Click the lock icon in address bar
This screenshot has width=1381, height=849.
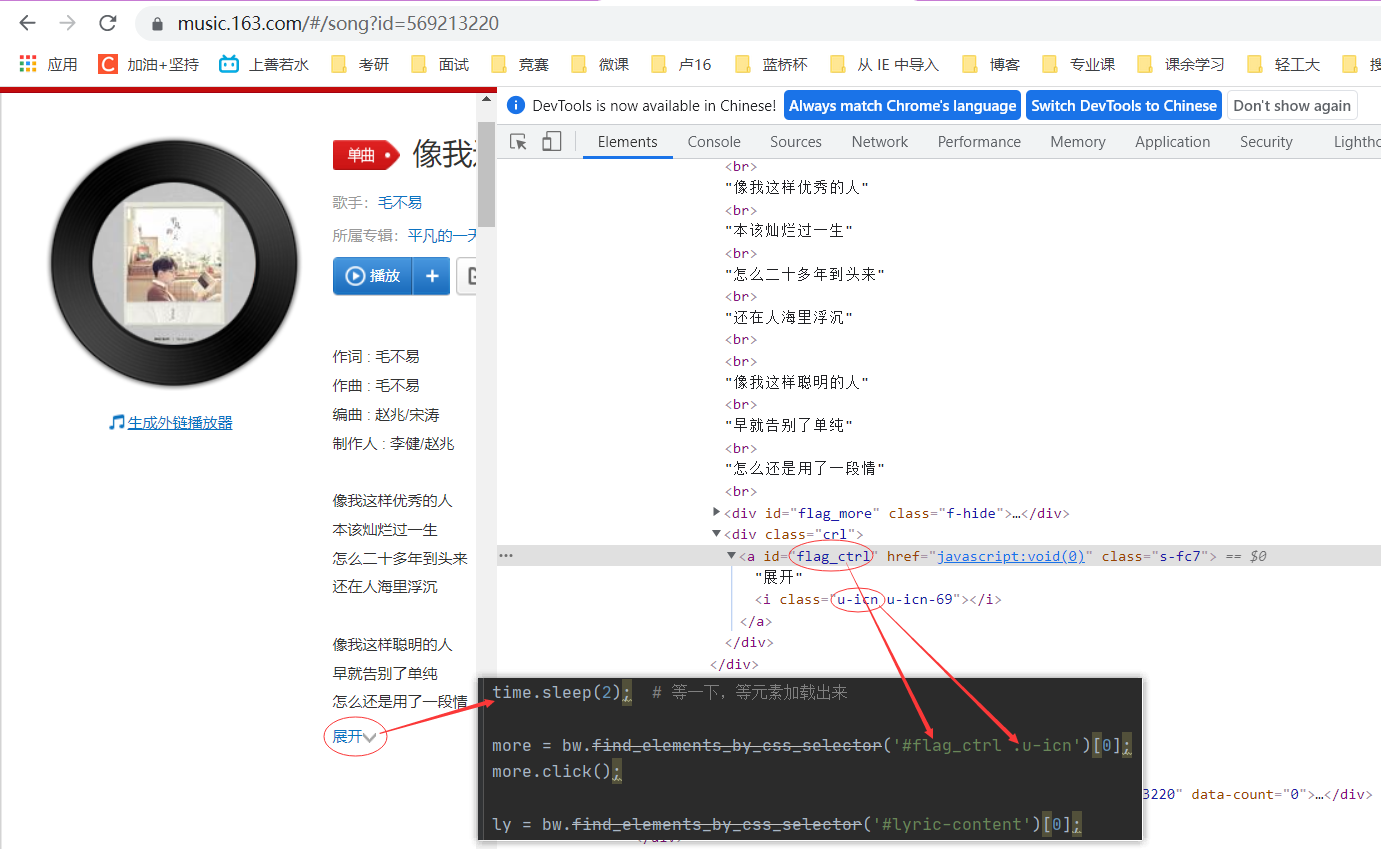156,23
